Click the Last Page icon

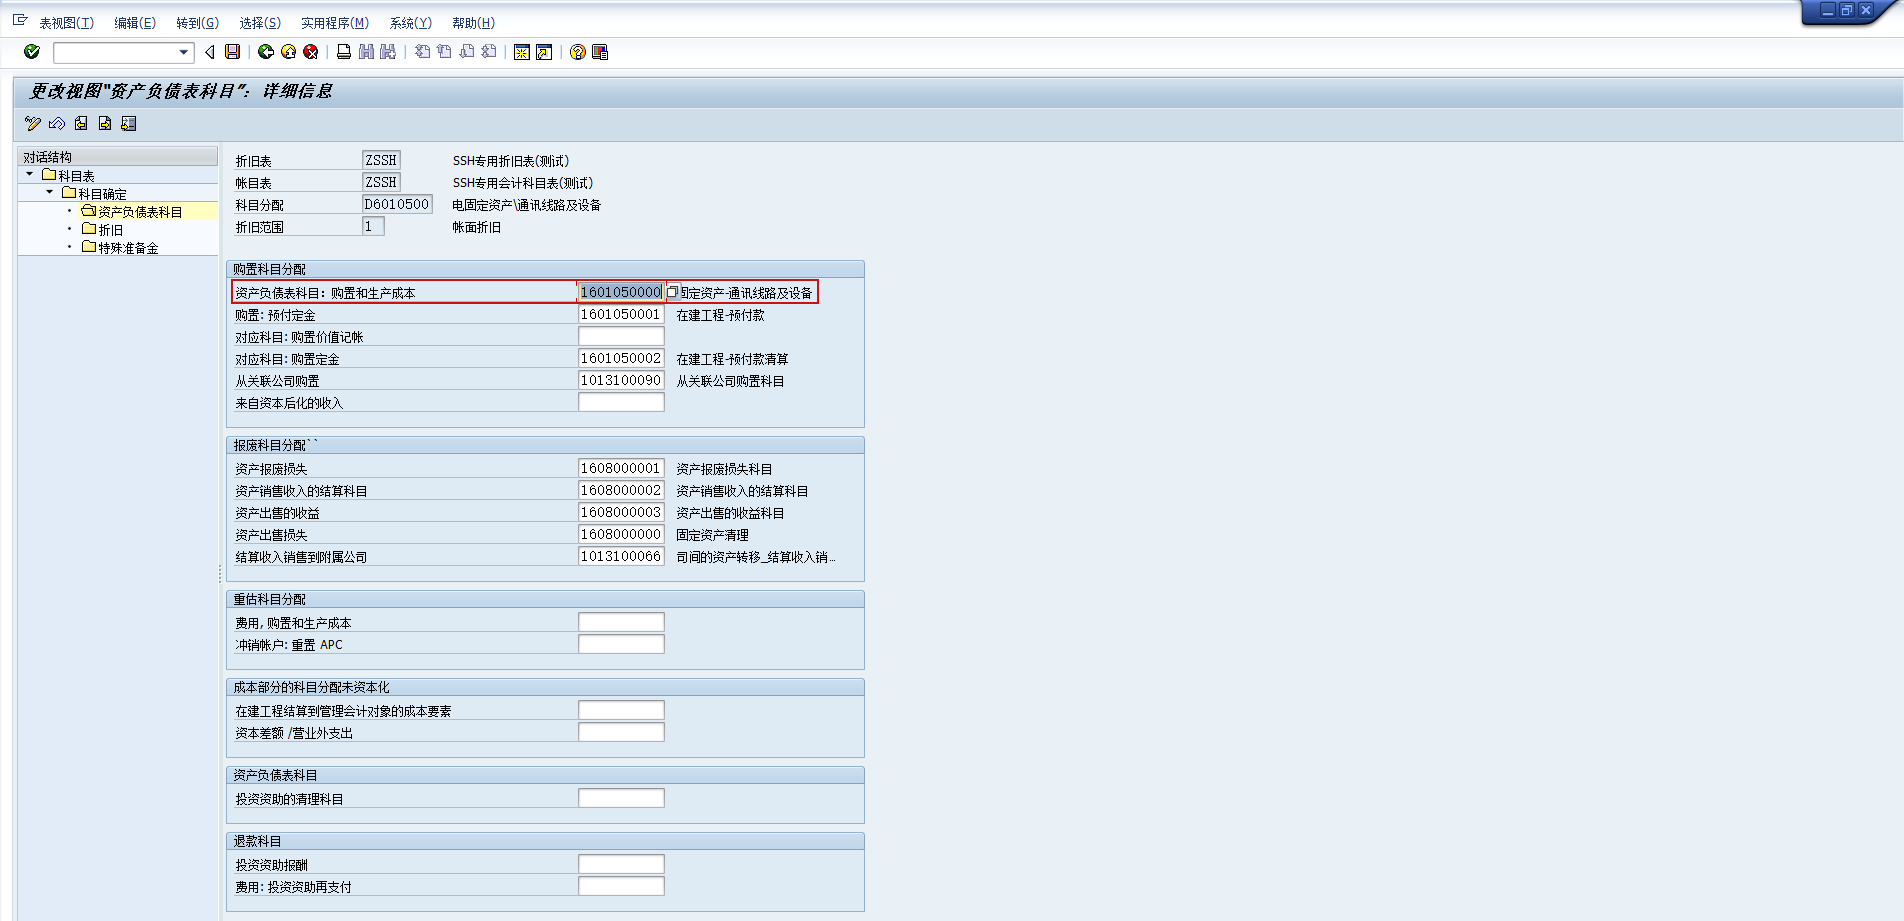coord(489,52)
